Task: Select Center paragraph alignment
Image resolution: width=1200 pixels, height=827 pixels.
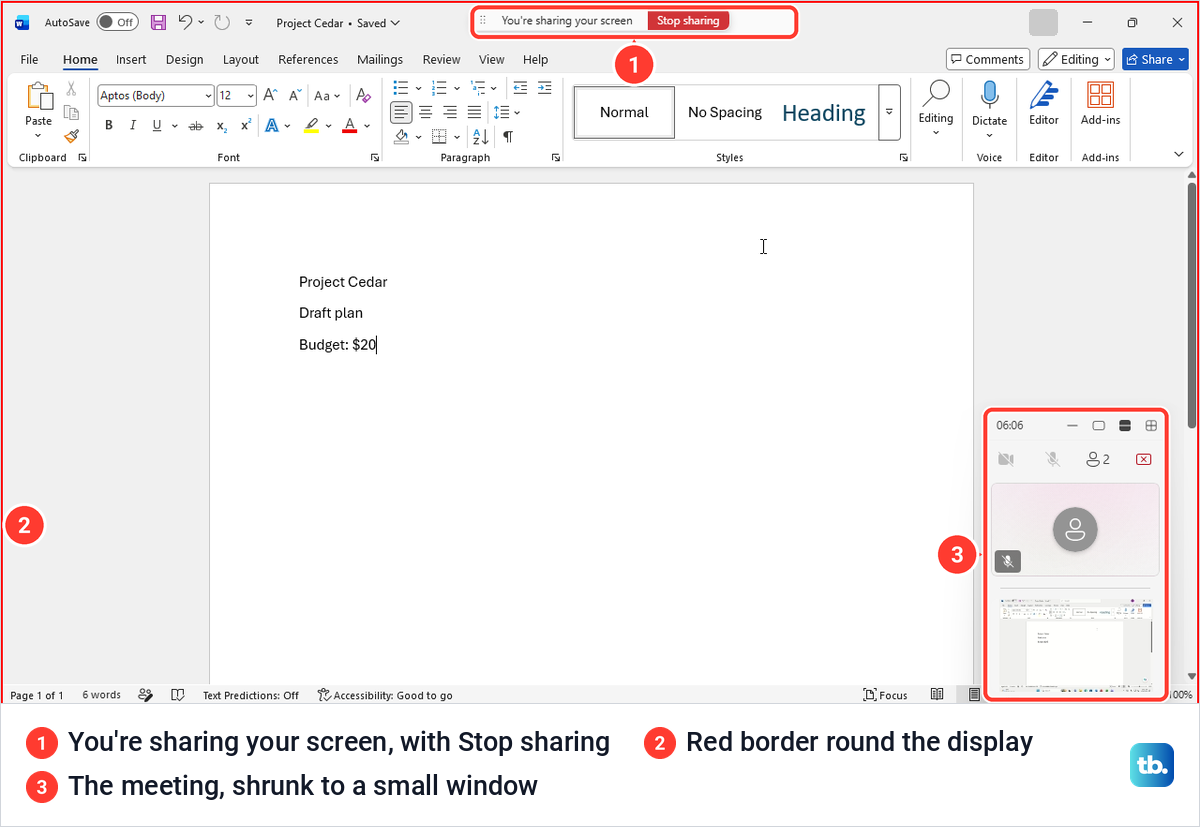Action: 426,112
